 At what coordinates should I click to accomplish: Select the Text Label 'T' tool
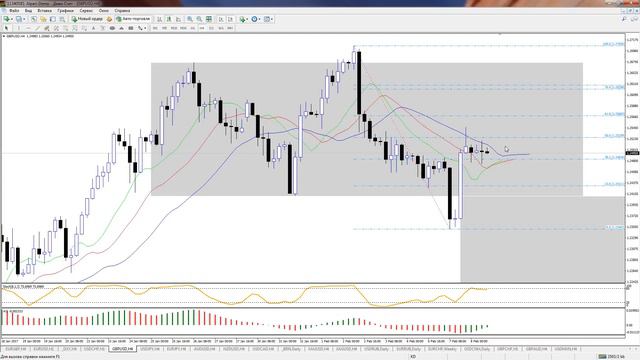click(x=103, y=28)
